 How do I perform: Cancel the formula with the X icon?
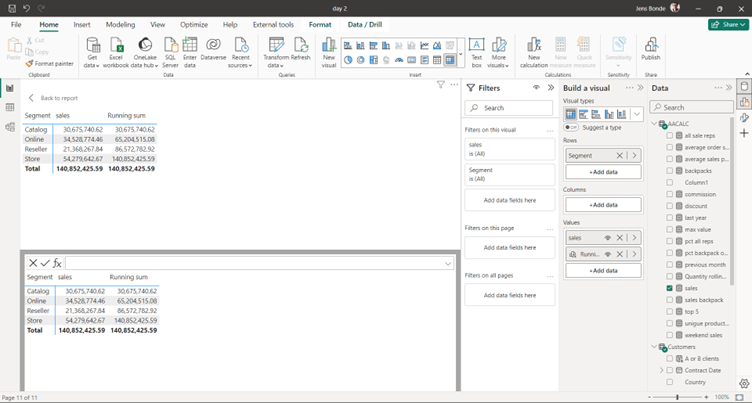[x=33, y=263]
